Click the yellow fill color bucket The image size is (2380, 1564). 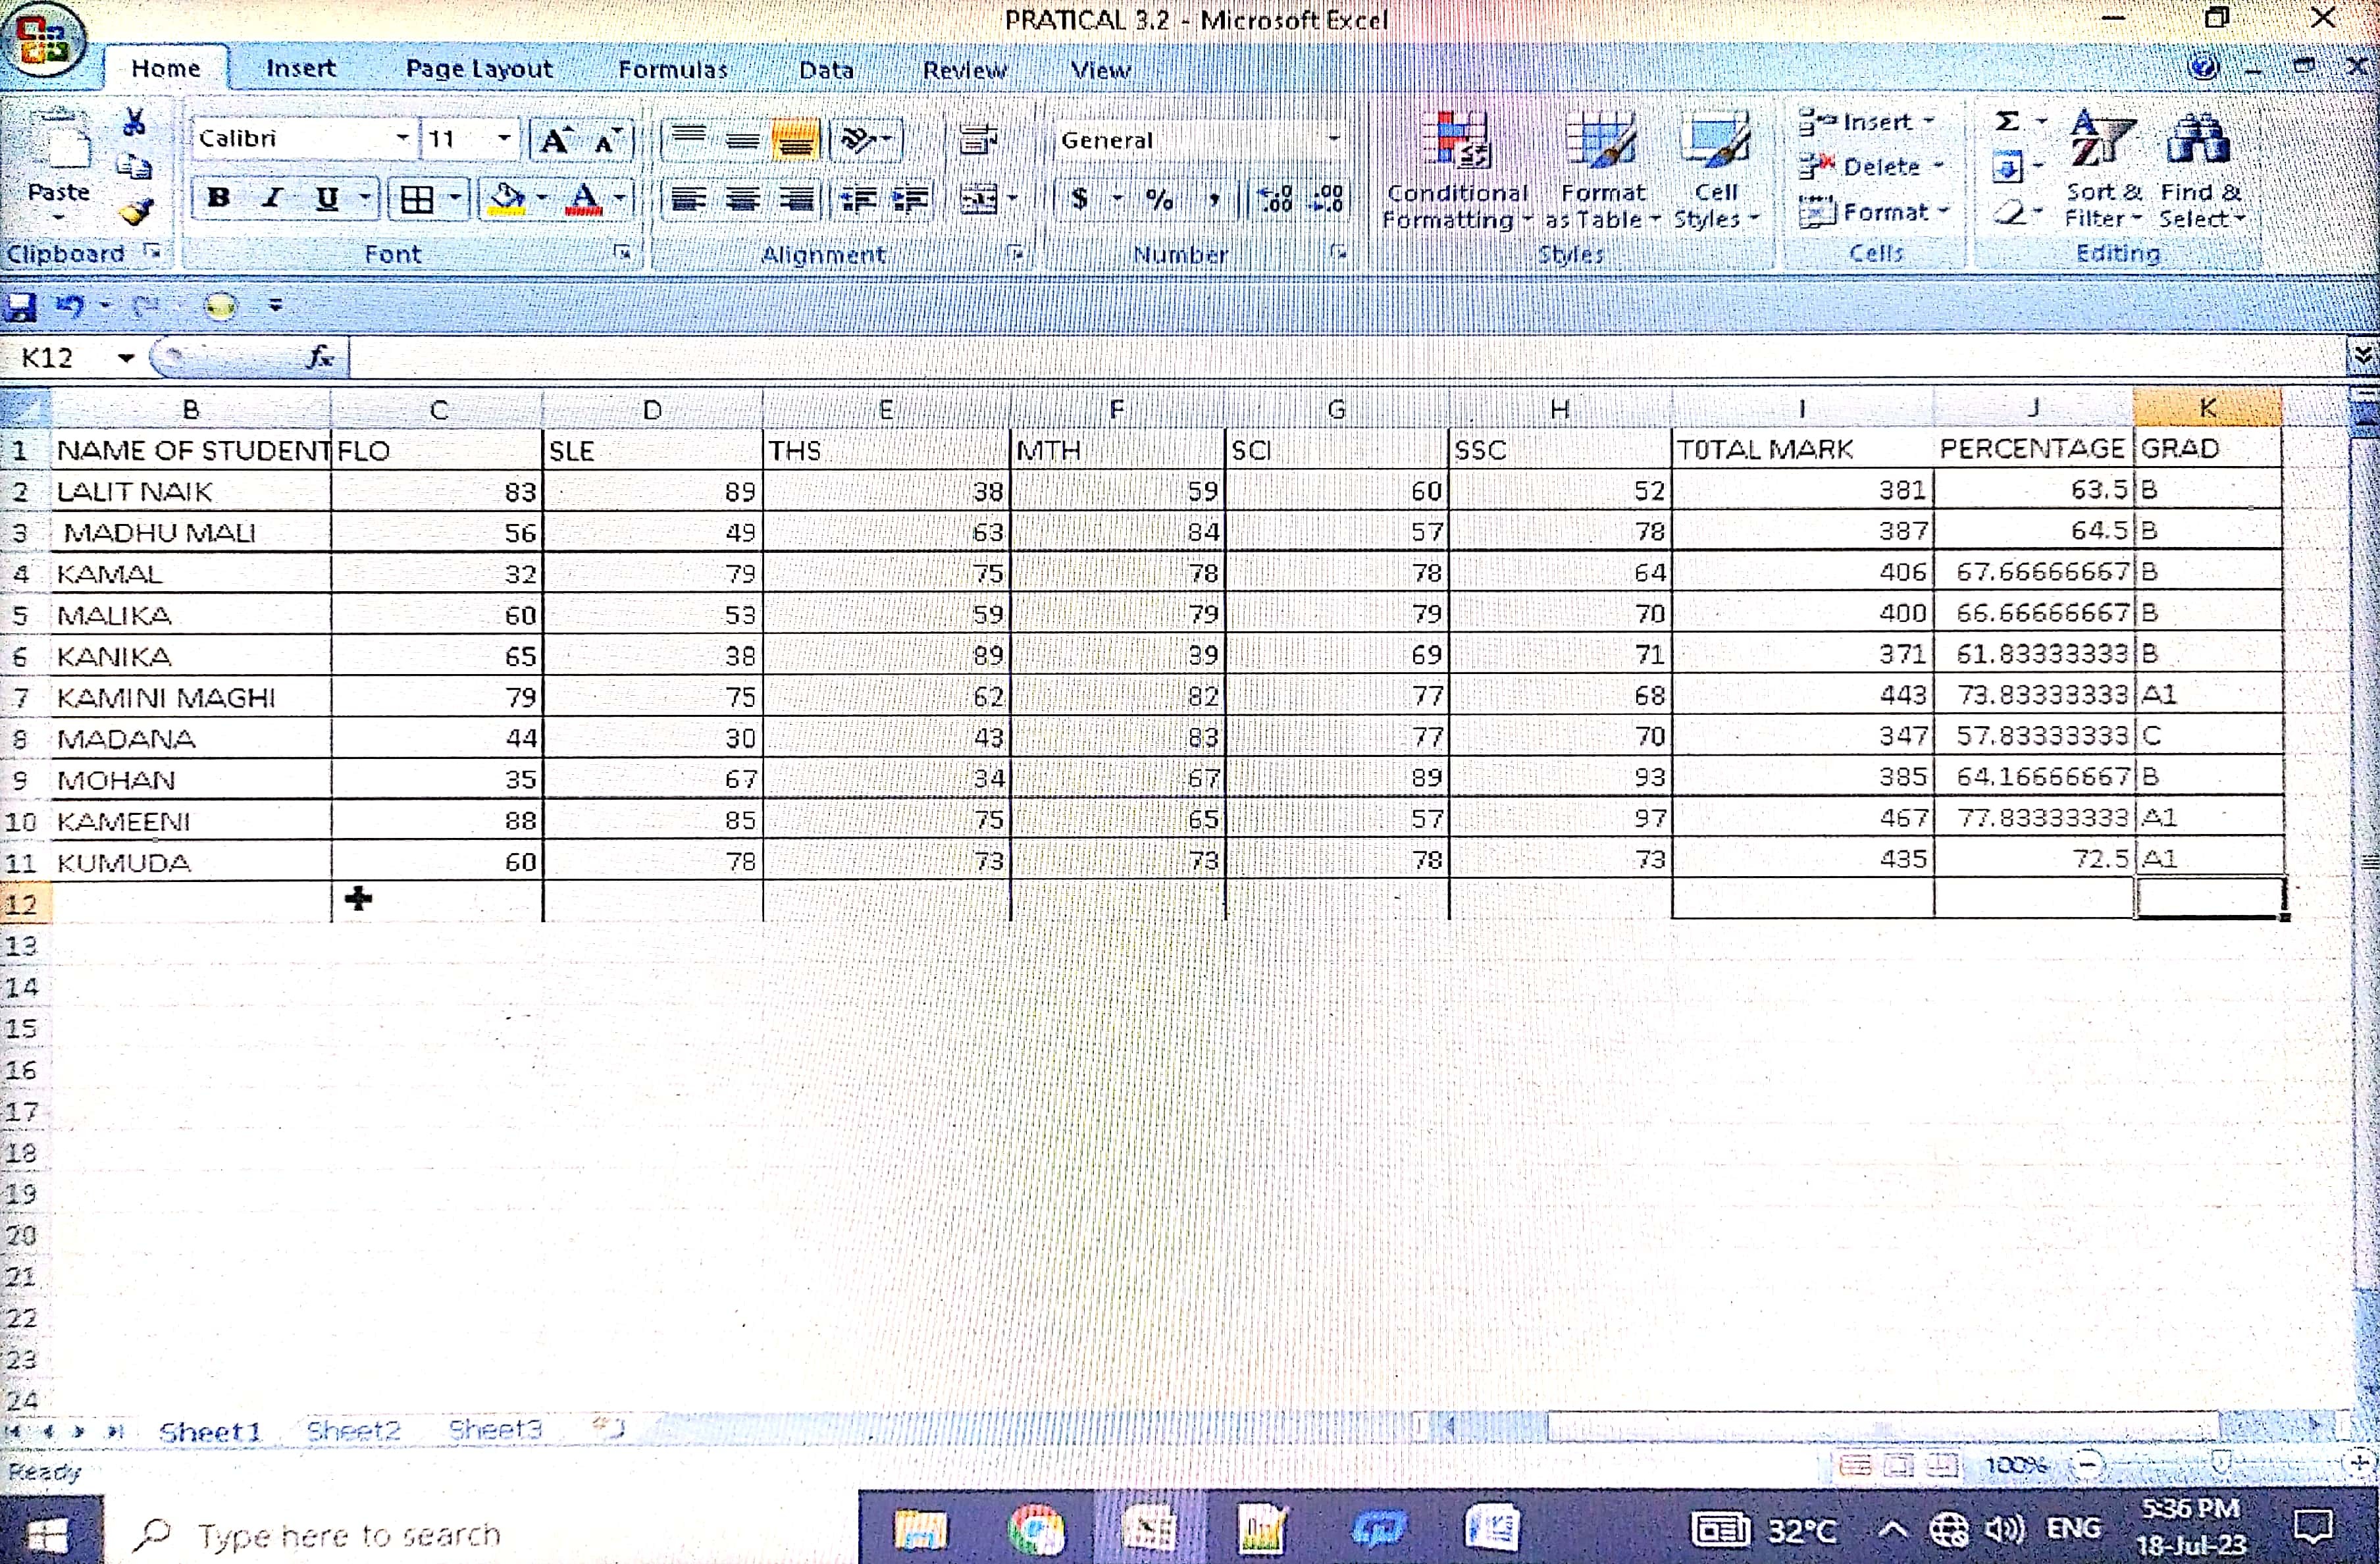click(x=507, y=199)
